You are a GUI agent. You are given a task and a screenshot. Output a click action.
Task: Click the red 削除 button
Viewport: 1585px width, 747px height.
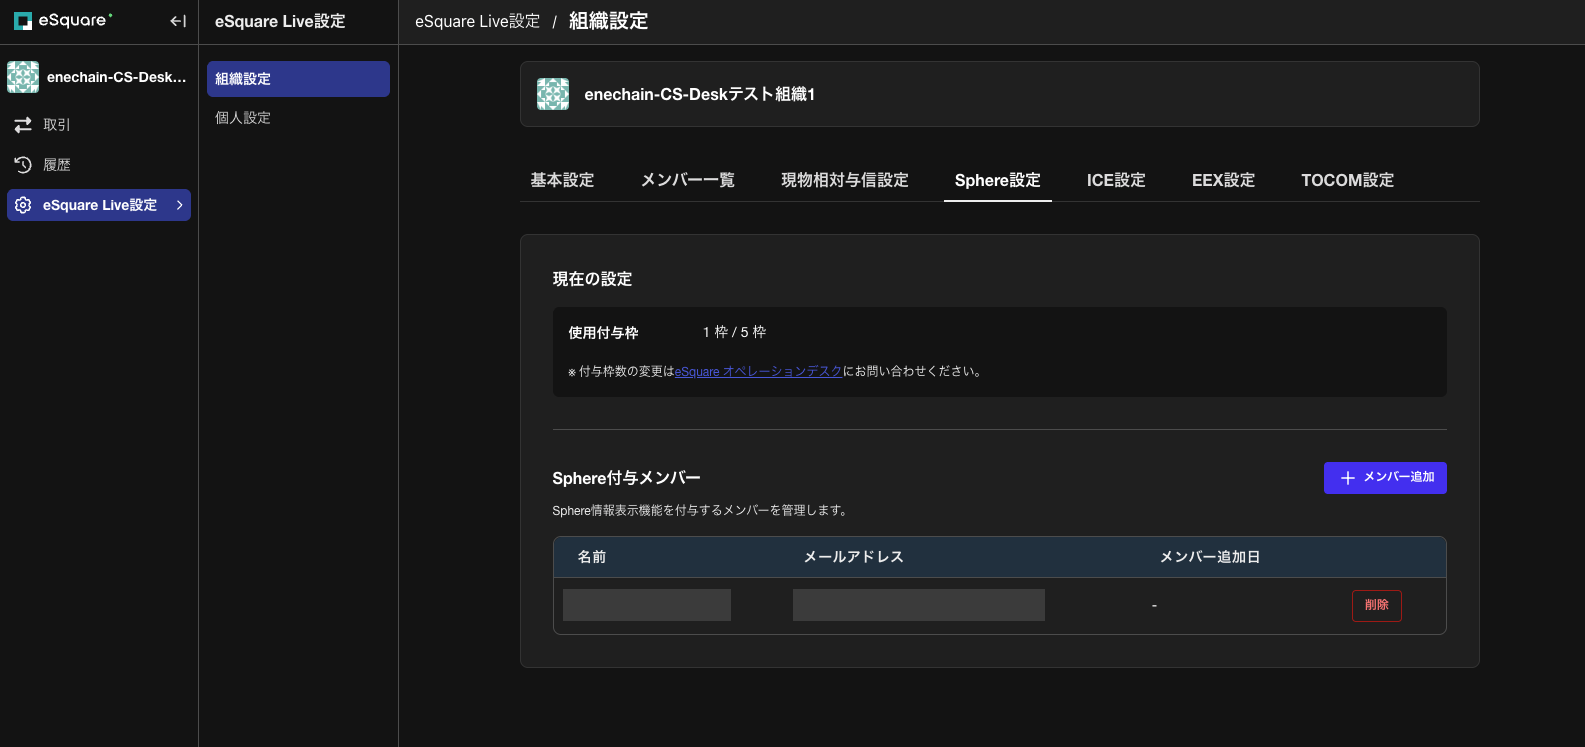(x=1377, y=605)
